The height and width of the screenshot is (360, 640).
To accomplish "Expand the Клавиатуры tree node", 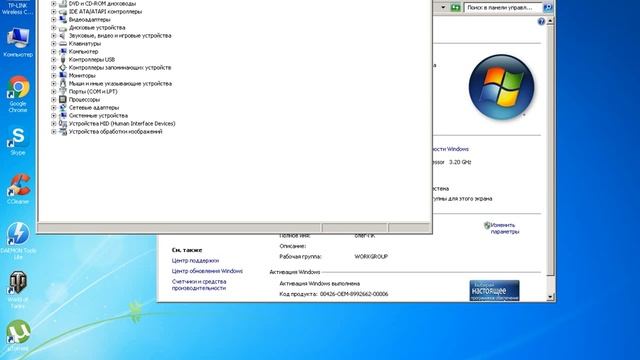I will tap(53, 44).
